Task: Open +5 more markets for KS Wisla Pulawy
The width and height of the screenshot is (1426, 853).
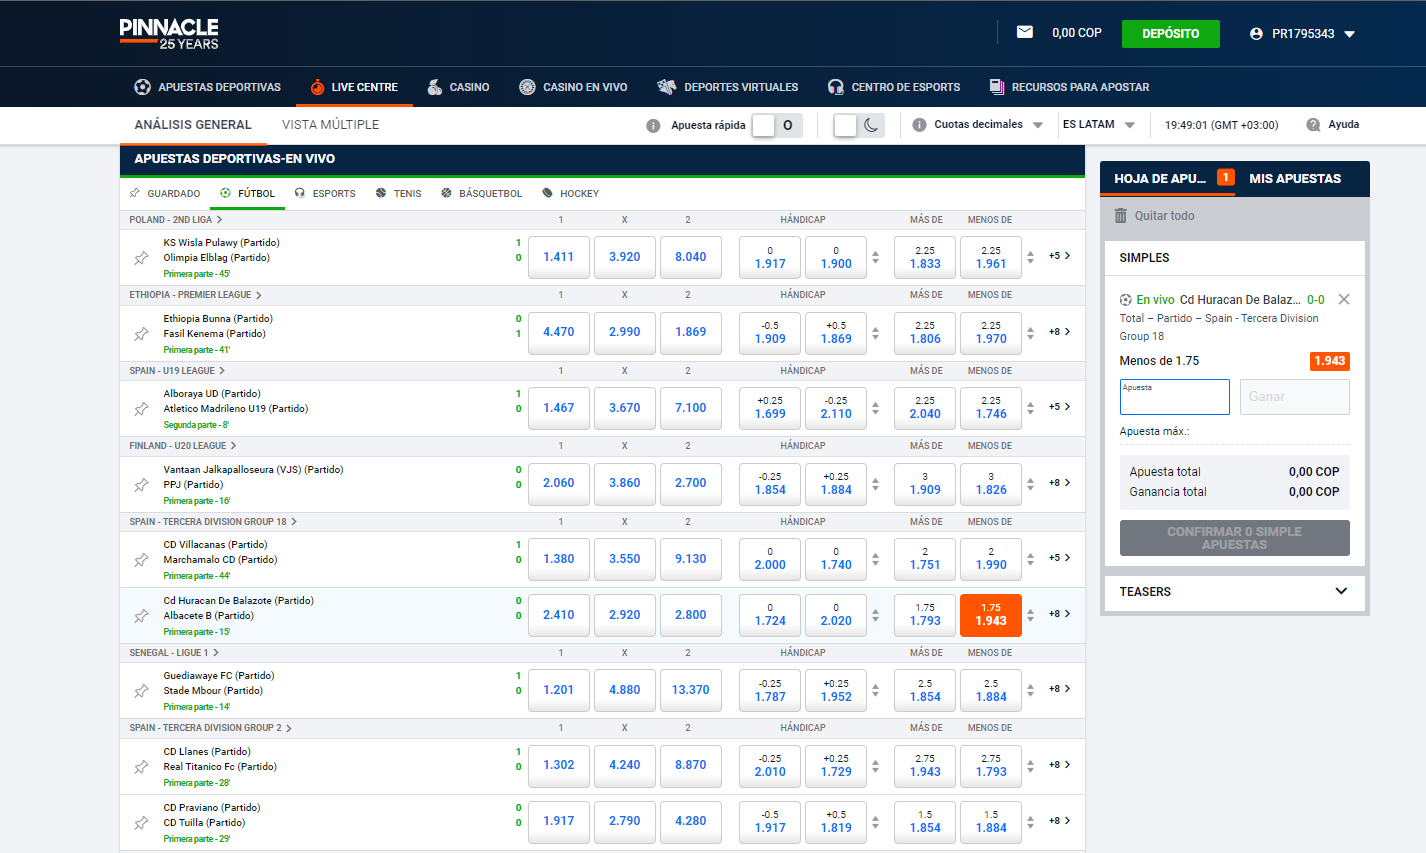Action: click(x=1060, y=256)
